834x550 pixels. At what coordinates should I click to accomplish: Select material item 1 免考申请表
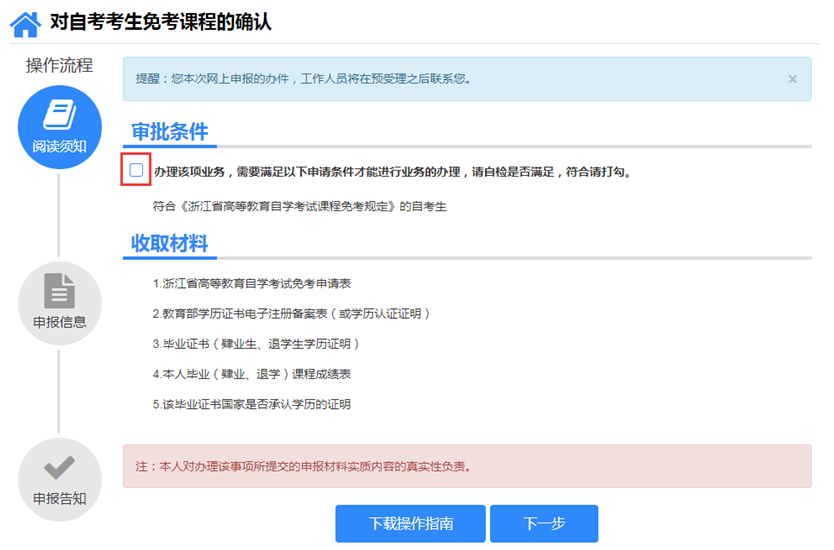tap(254, 283)
